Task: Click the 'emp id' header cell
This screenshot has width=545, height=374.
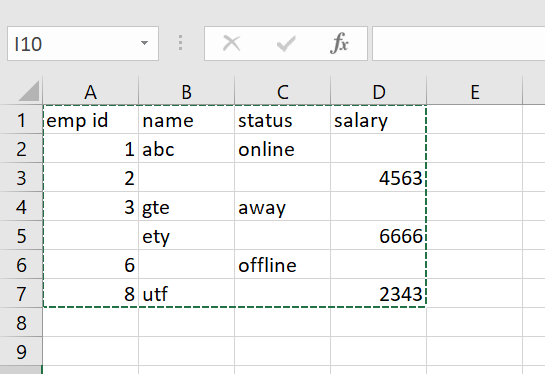Action: click(91, 120)
